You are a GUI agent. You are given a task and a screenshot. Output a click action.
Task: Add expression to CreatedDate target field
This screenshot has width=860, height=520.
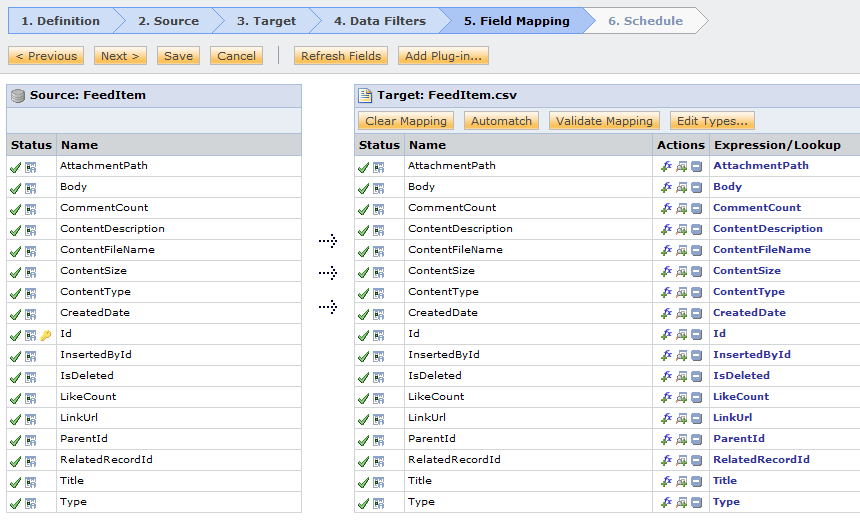pos(666,314)
